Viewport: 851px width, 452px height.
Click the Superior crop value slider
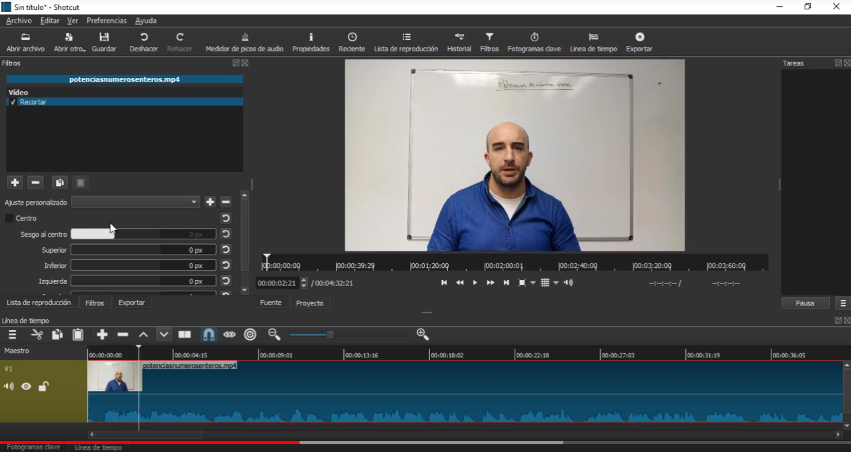click(x=143, y=250)
